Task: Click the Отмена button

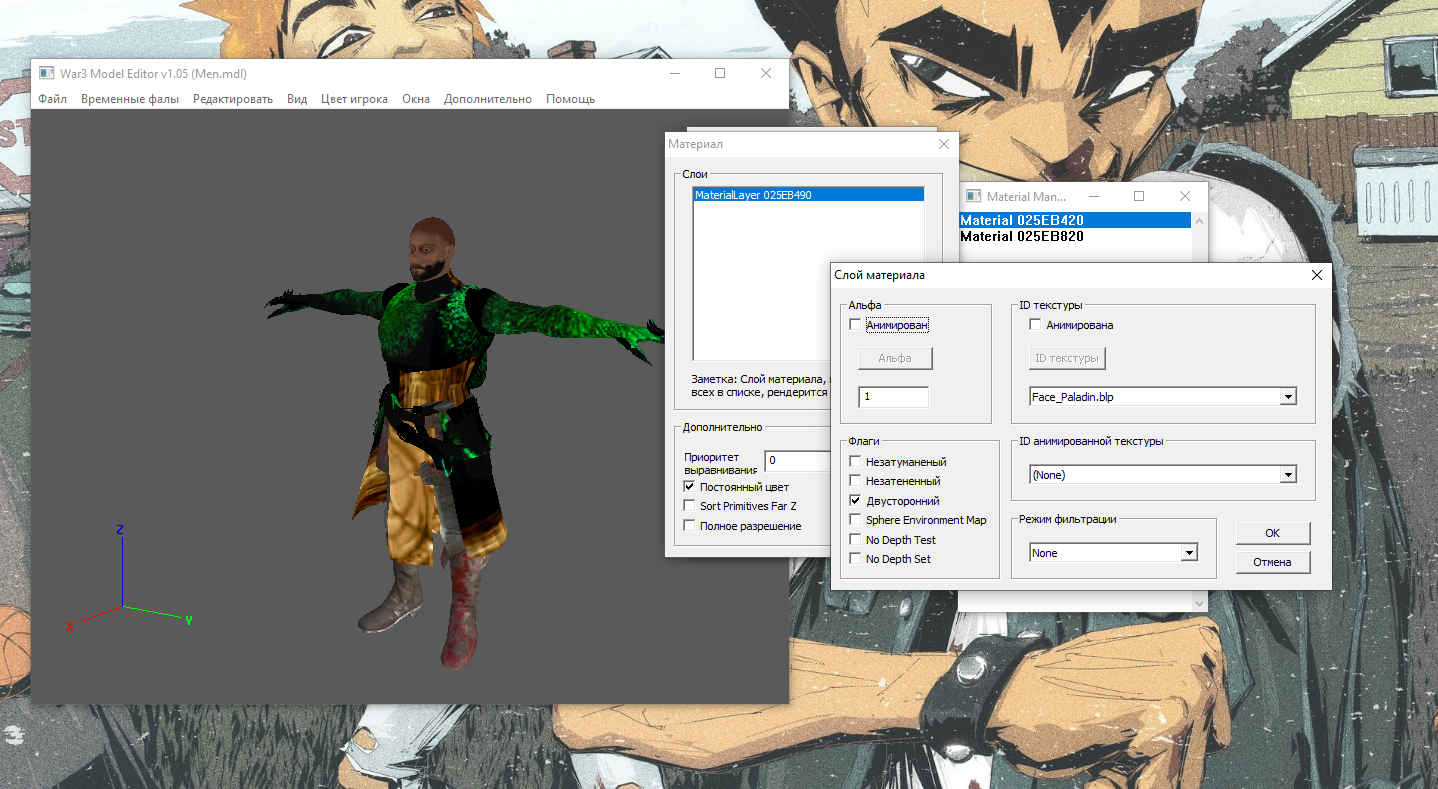Action: coord(1272,562)
